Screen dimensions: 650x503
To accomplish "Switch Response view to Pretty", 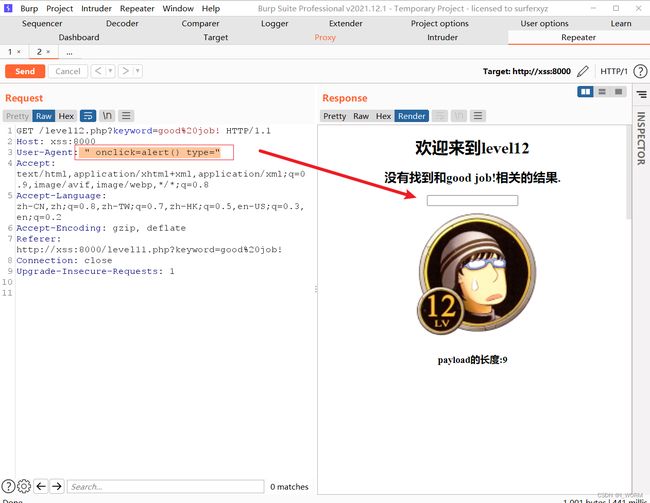I will (335, 116).
